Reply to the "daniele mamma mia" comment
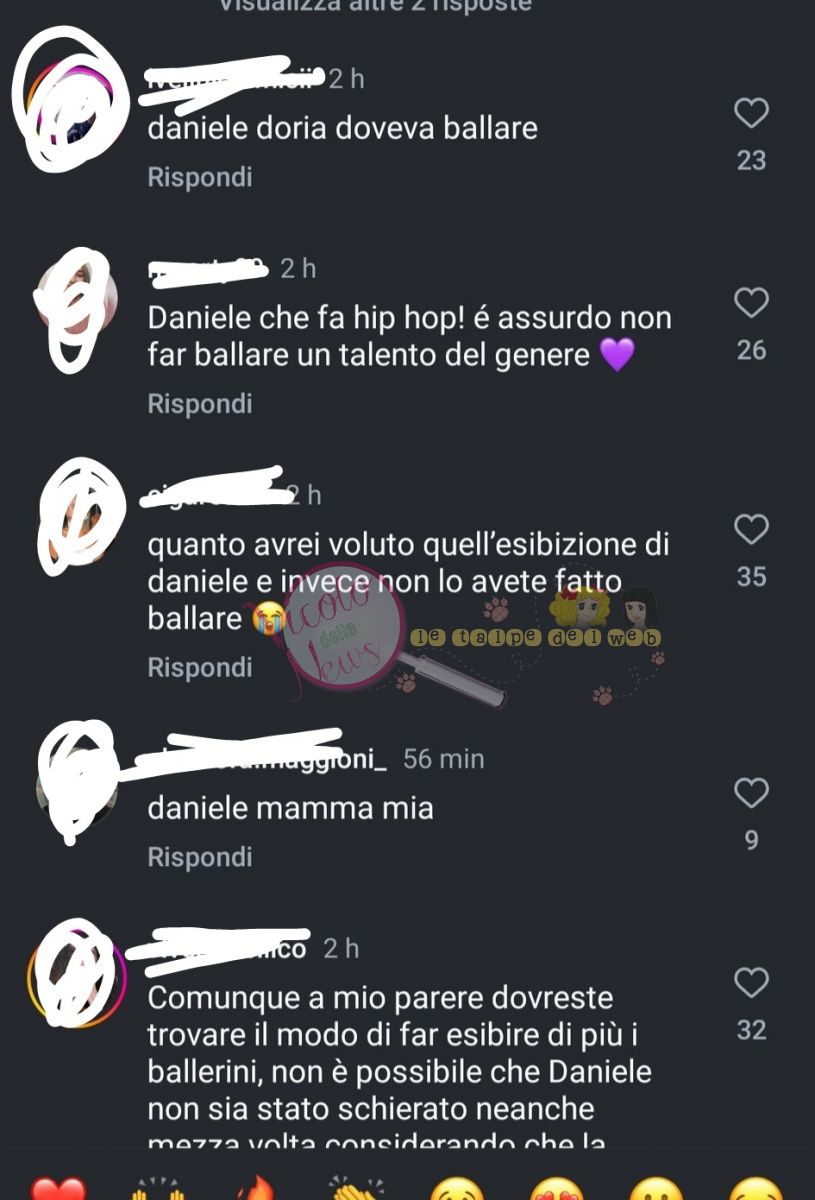The width and height of the screenshot is (815, 1200). click(200, 857)
